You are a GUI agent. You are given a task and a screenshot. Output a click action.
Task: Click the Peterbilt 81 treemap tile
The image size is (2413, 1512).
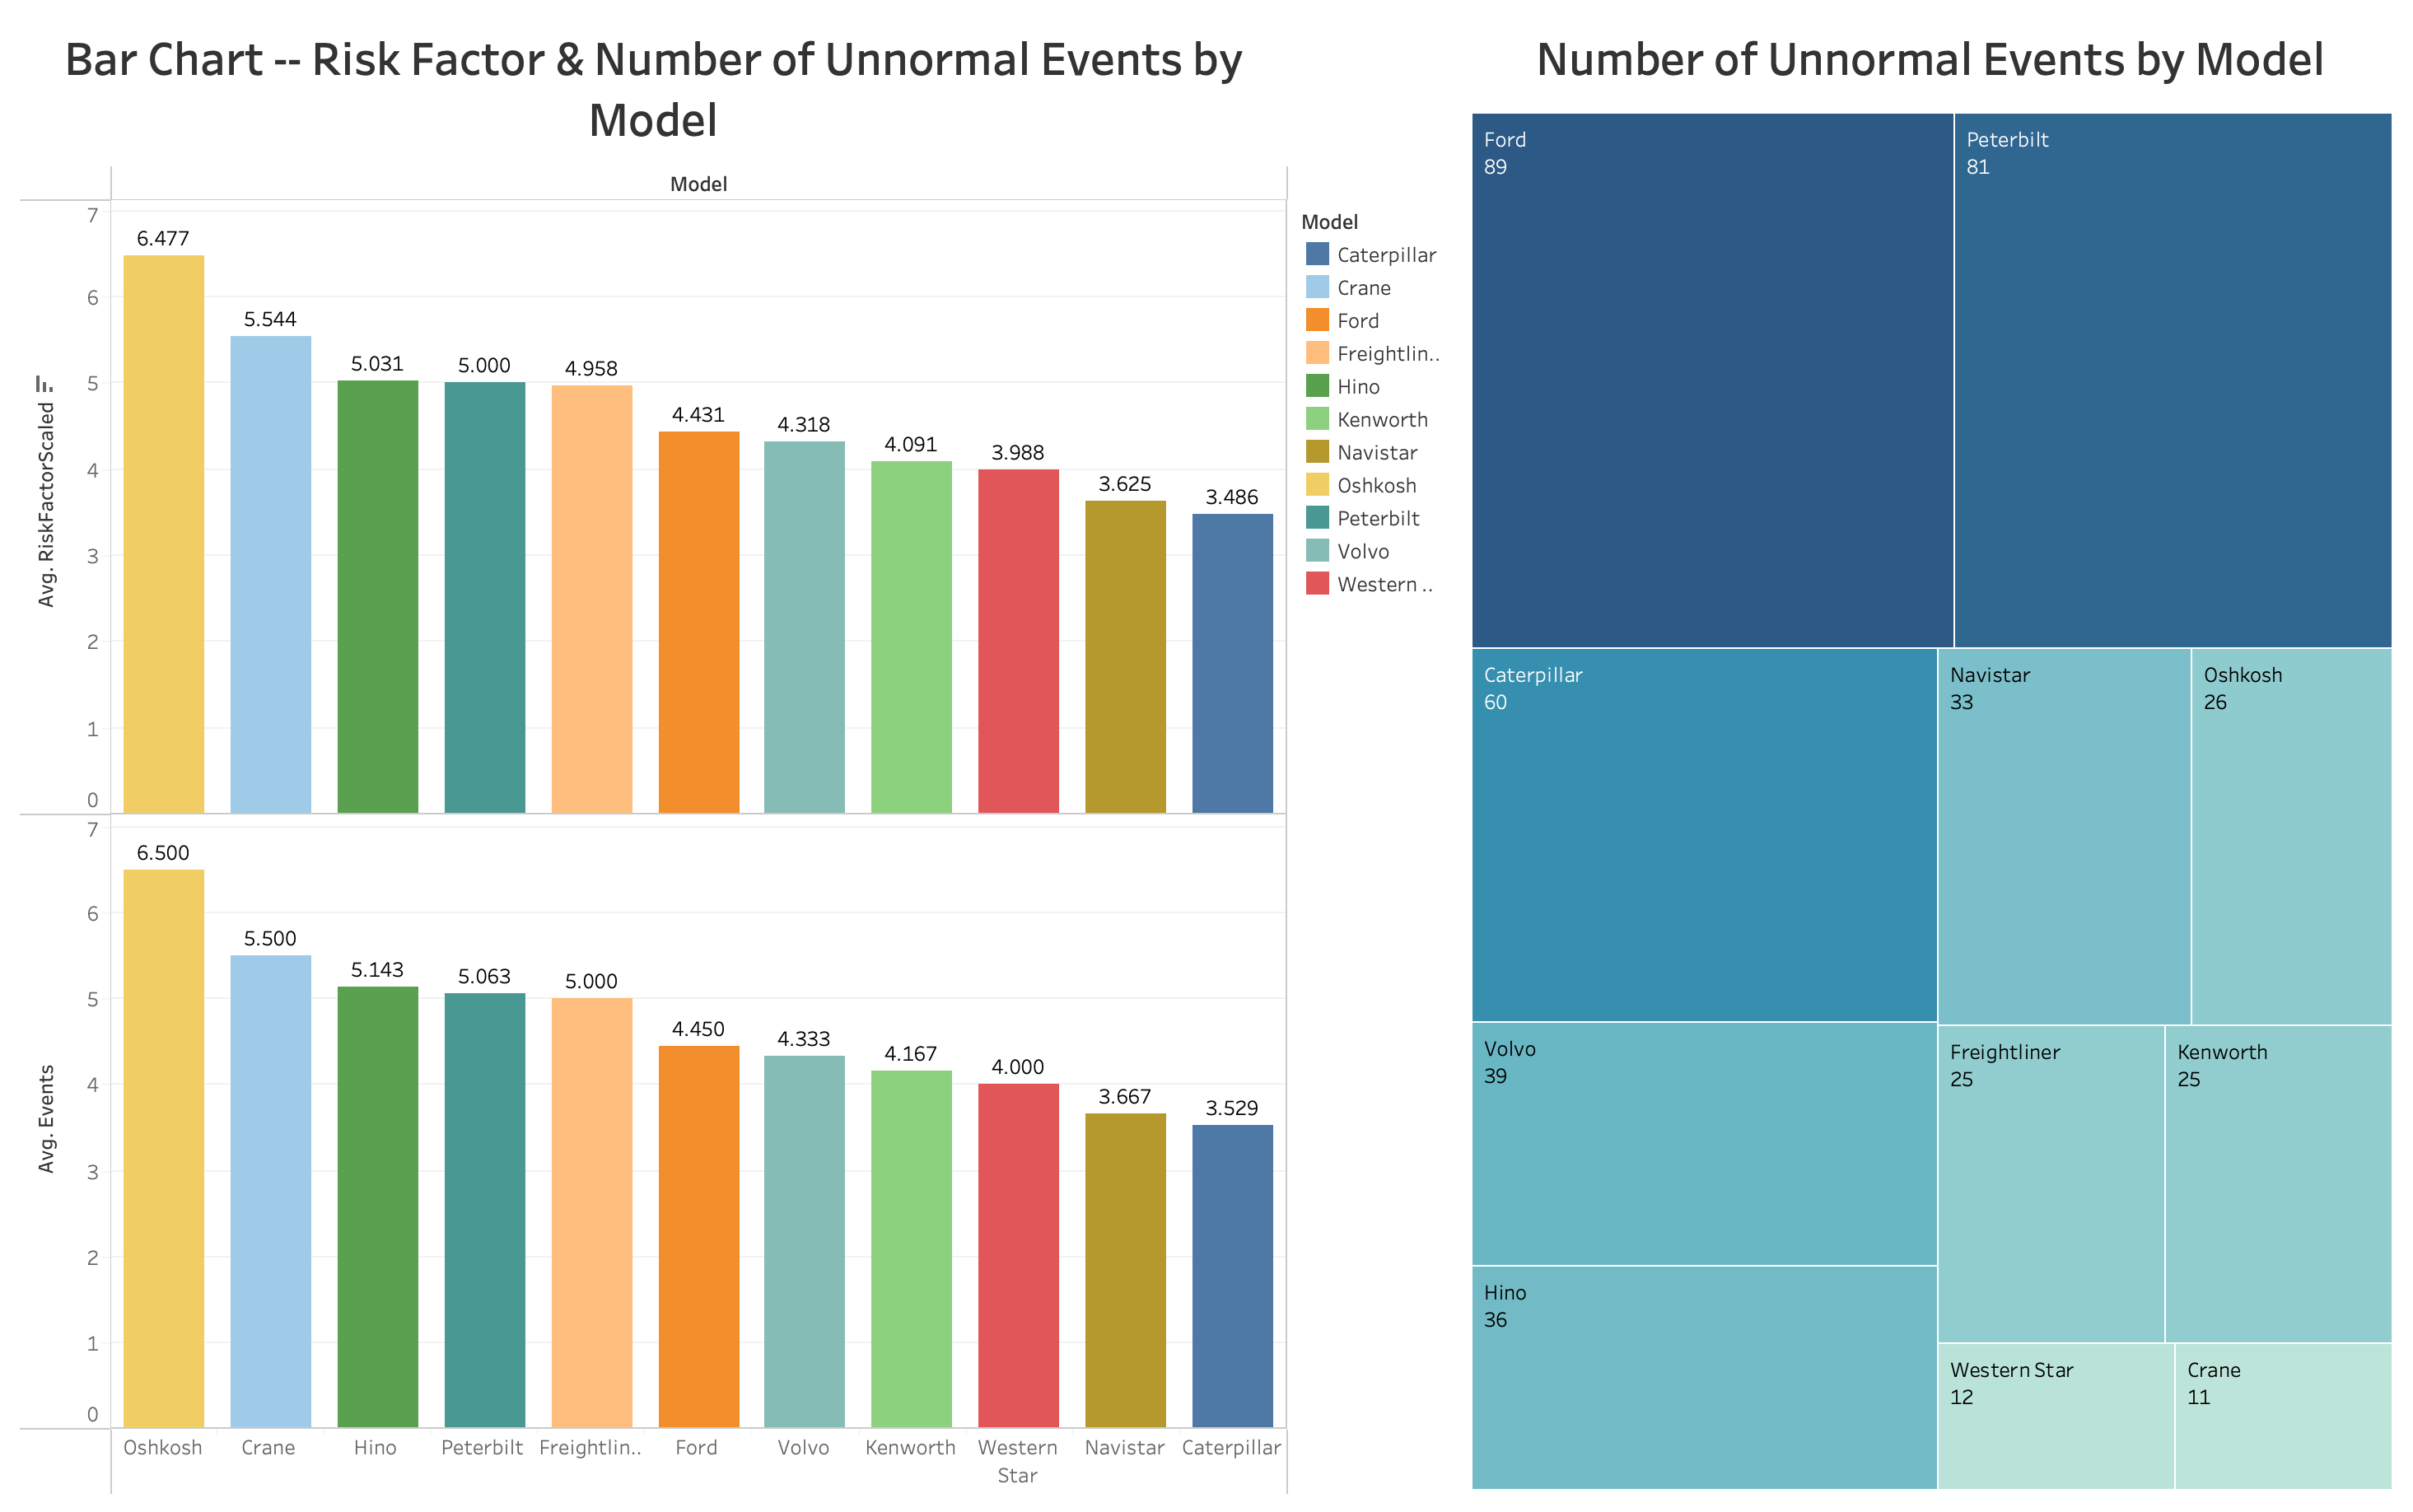[2171, 380]
